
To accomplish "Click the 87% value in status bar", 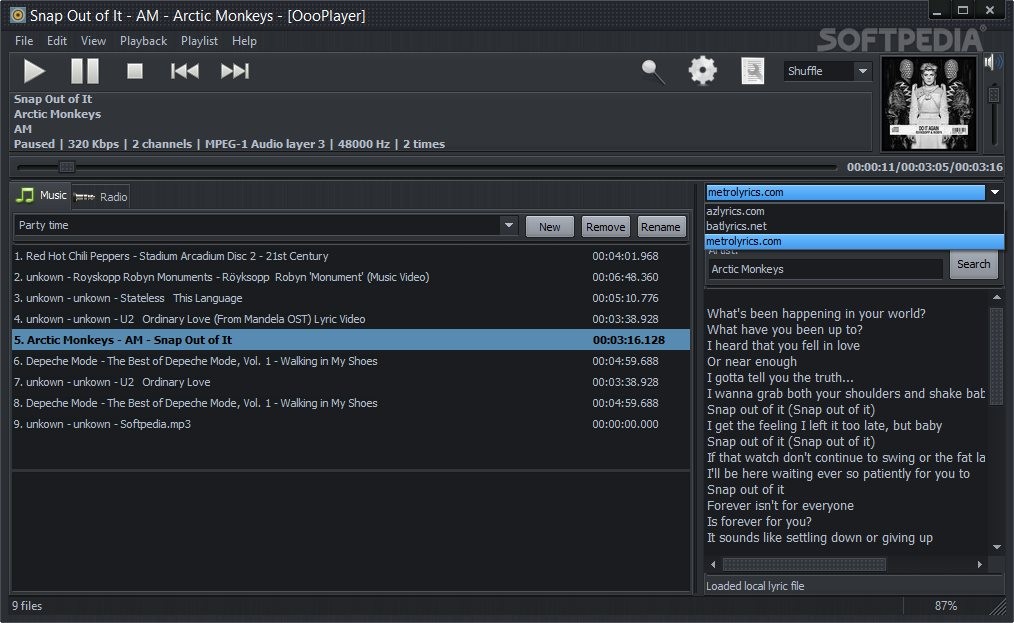I will click(945, 606).
